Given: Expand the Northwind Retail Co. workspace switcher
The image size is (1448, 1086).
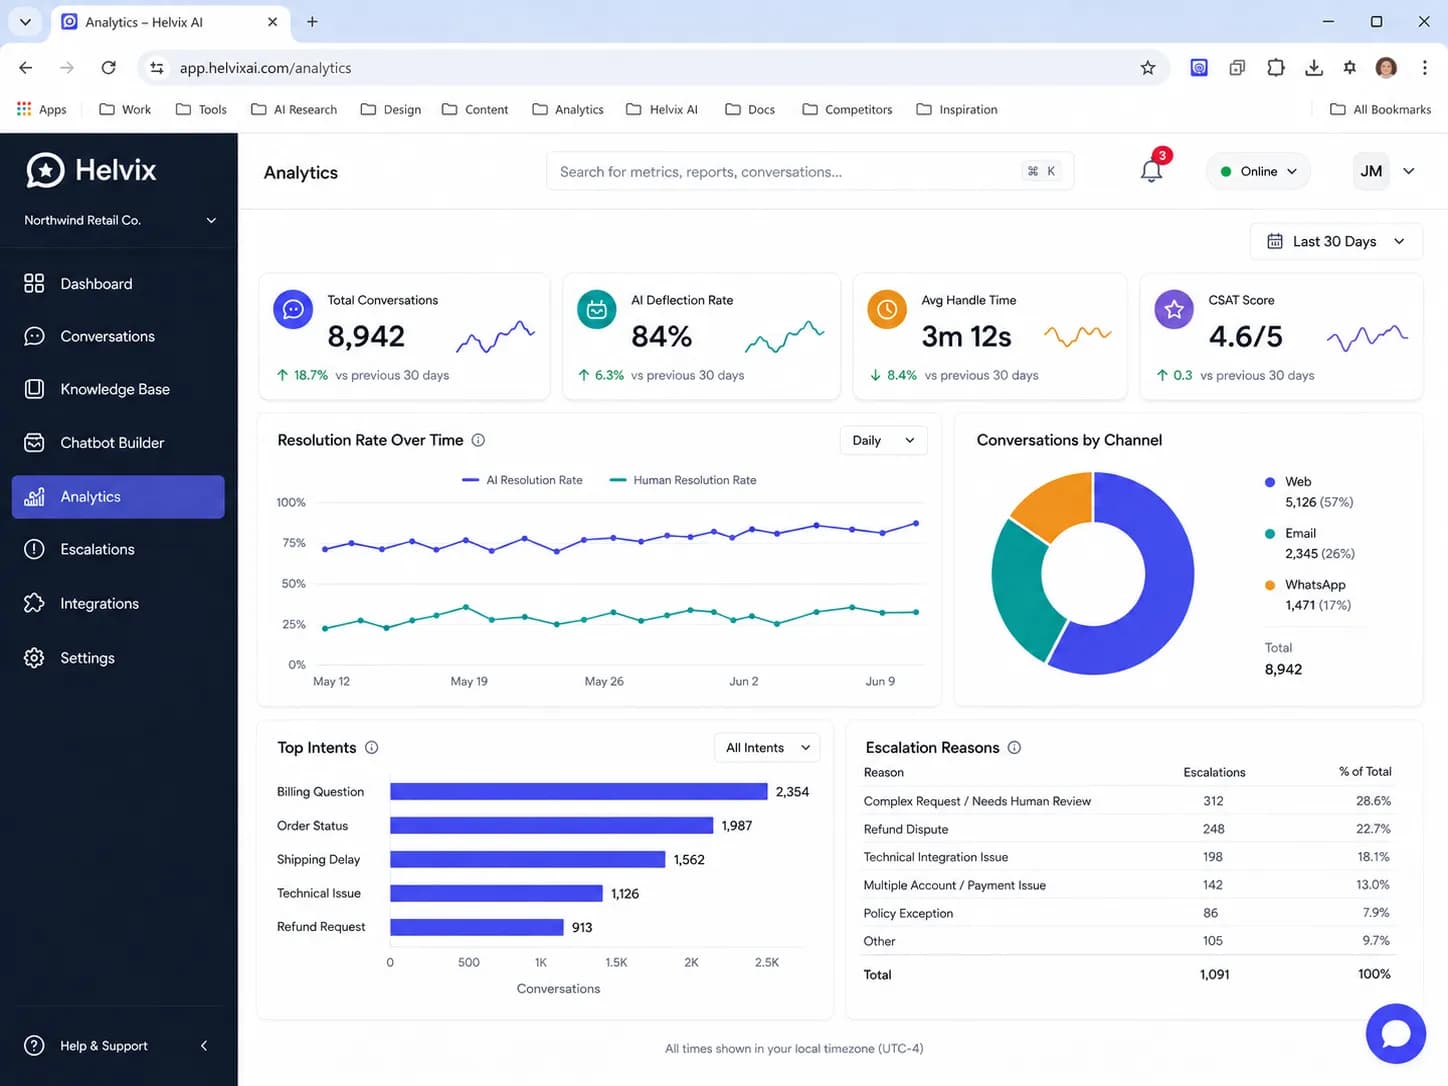Looking at the screenshot, I should [x=120, y=220].
